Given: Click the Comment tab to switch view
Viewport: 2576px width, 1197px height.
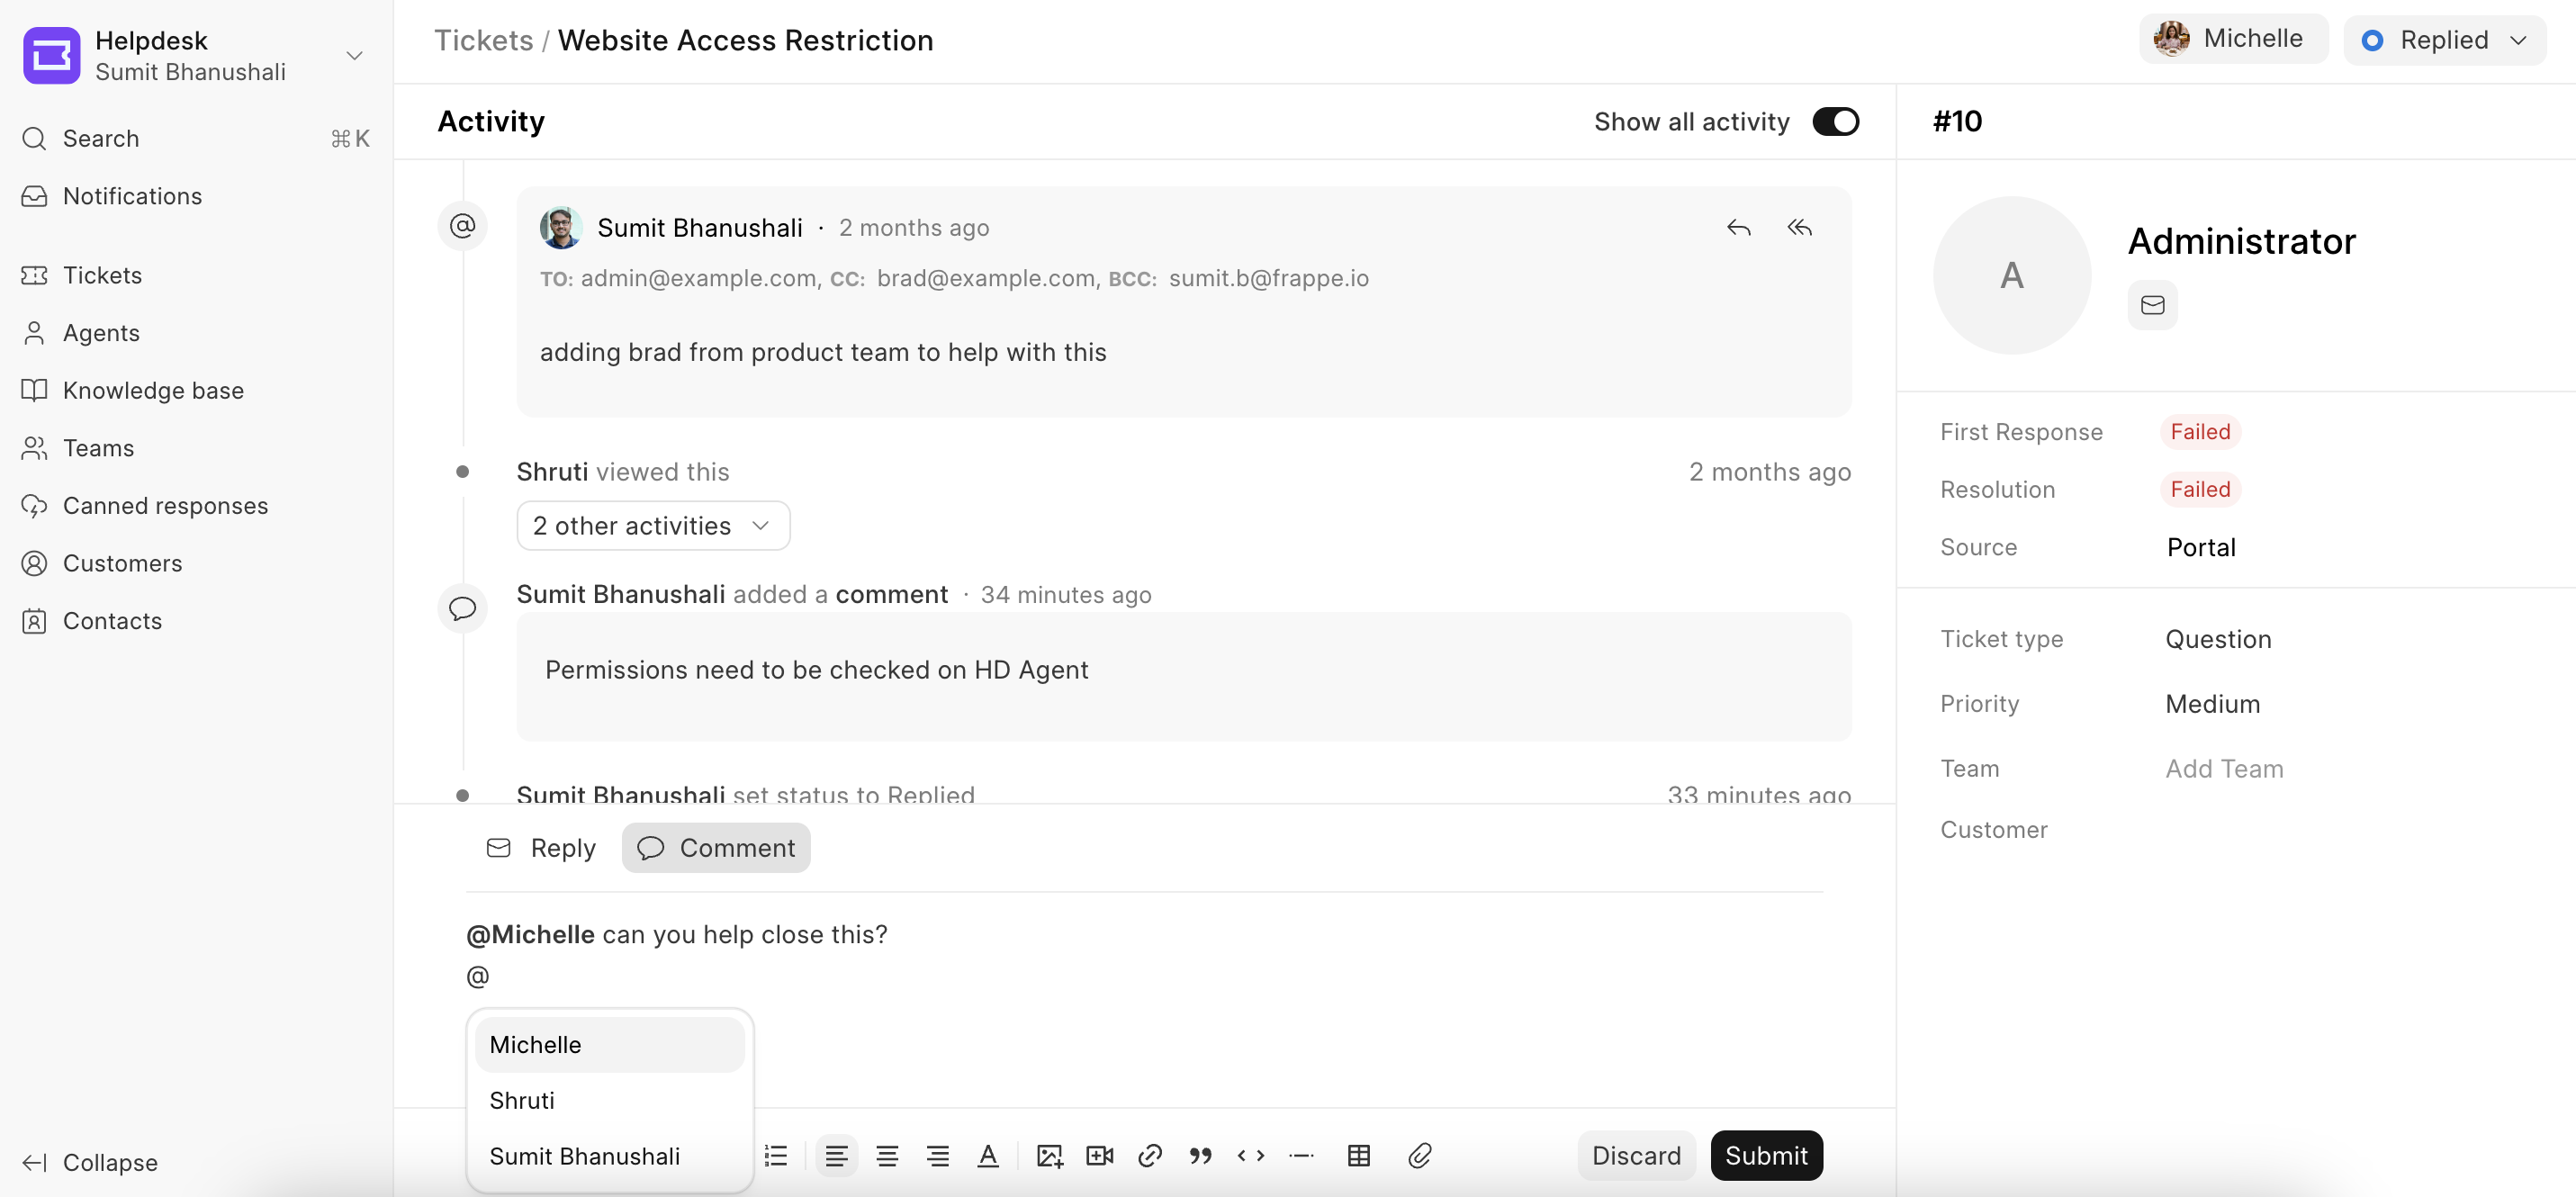Looking at the screenshot, I should tap(716, 847).
